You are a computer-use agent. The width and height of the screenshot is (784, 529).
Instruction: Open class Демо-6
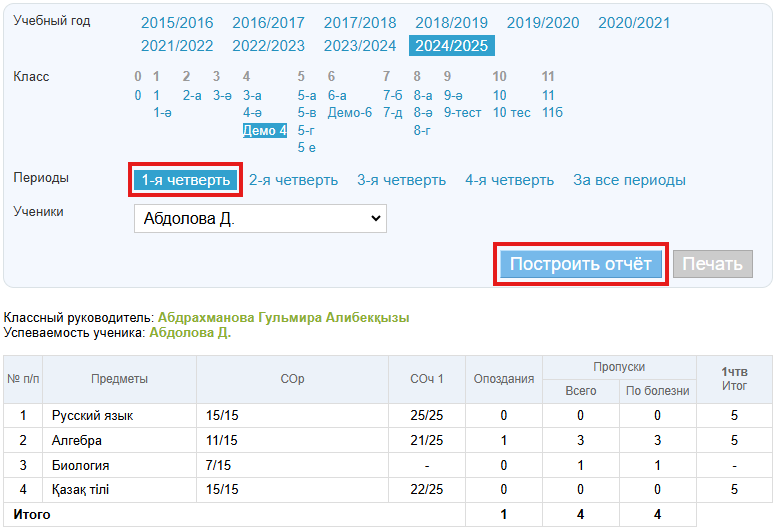349,112
